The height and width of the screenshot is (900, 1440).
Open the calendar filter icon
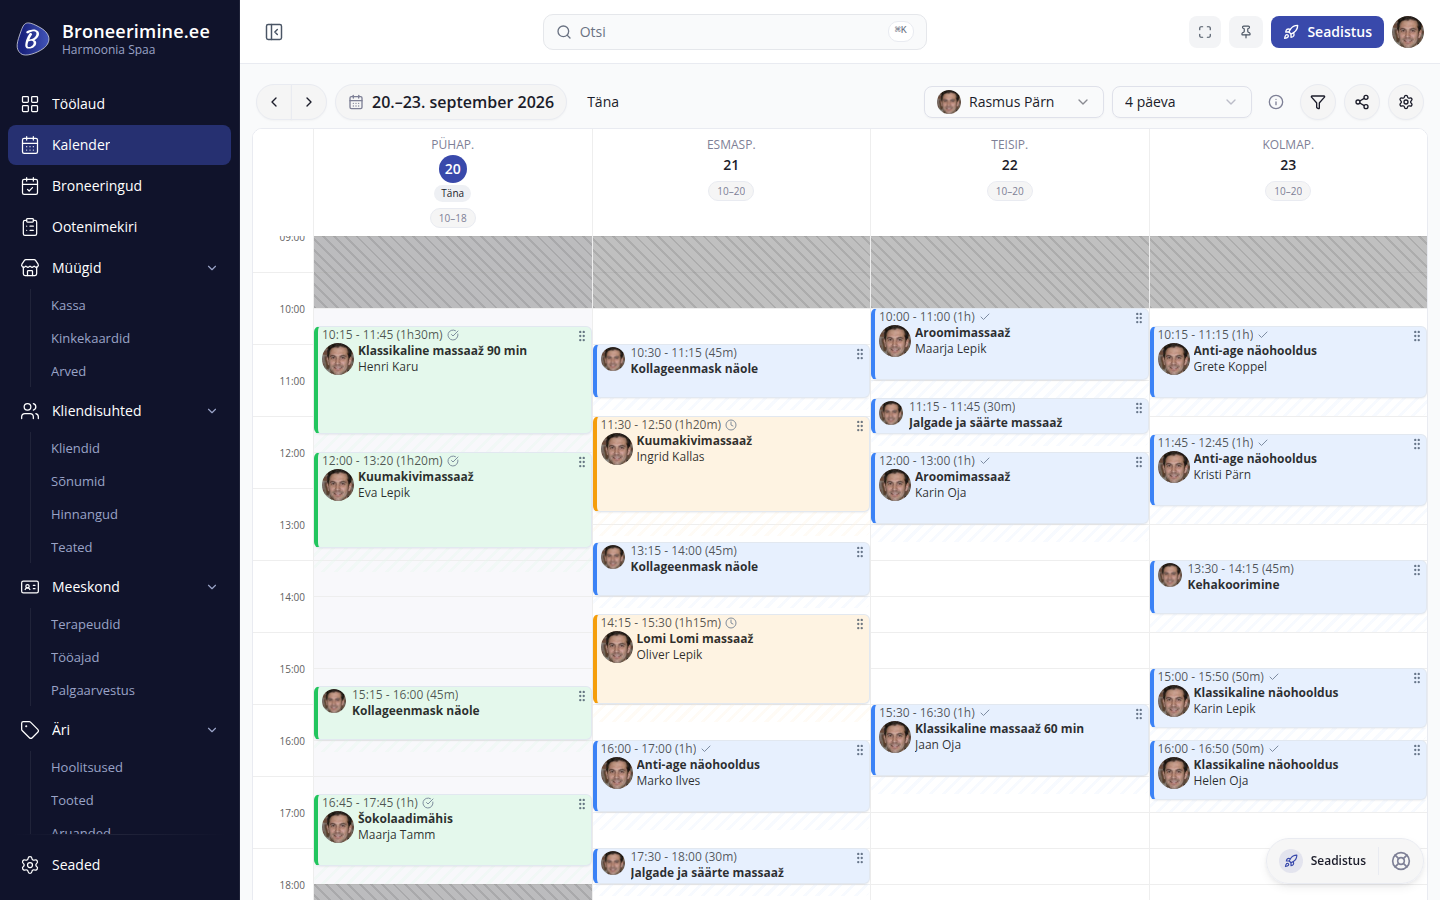coord(1318,102)
